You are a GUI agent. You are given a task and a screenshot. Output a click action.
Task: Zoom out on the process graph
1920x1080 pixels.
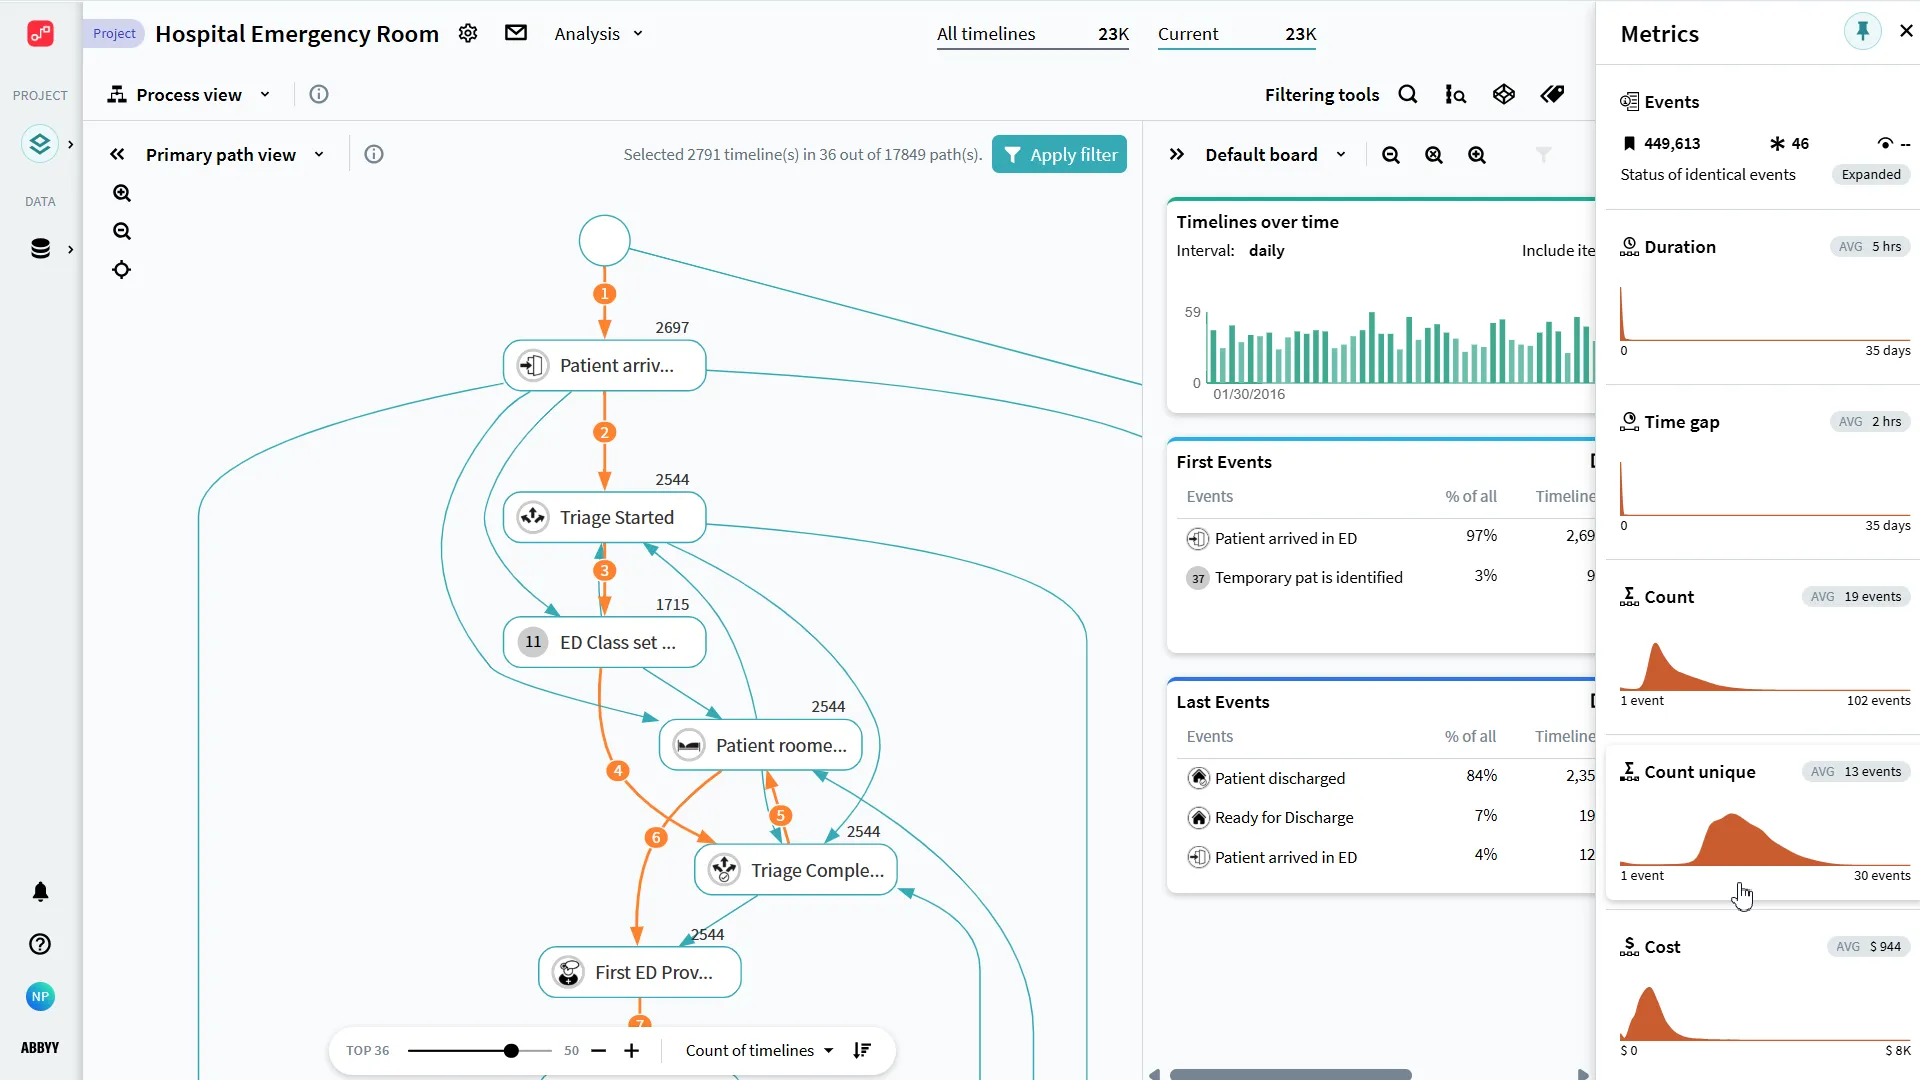pos(122,231)
